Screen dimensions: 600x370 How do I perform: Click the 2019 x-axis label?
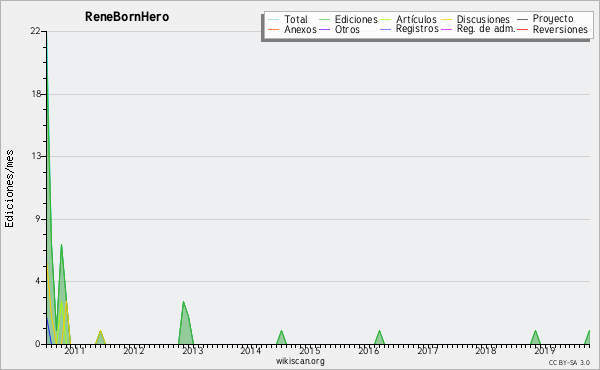(x=544, y=350)
